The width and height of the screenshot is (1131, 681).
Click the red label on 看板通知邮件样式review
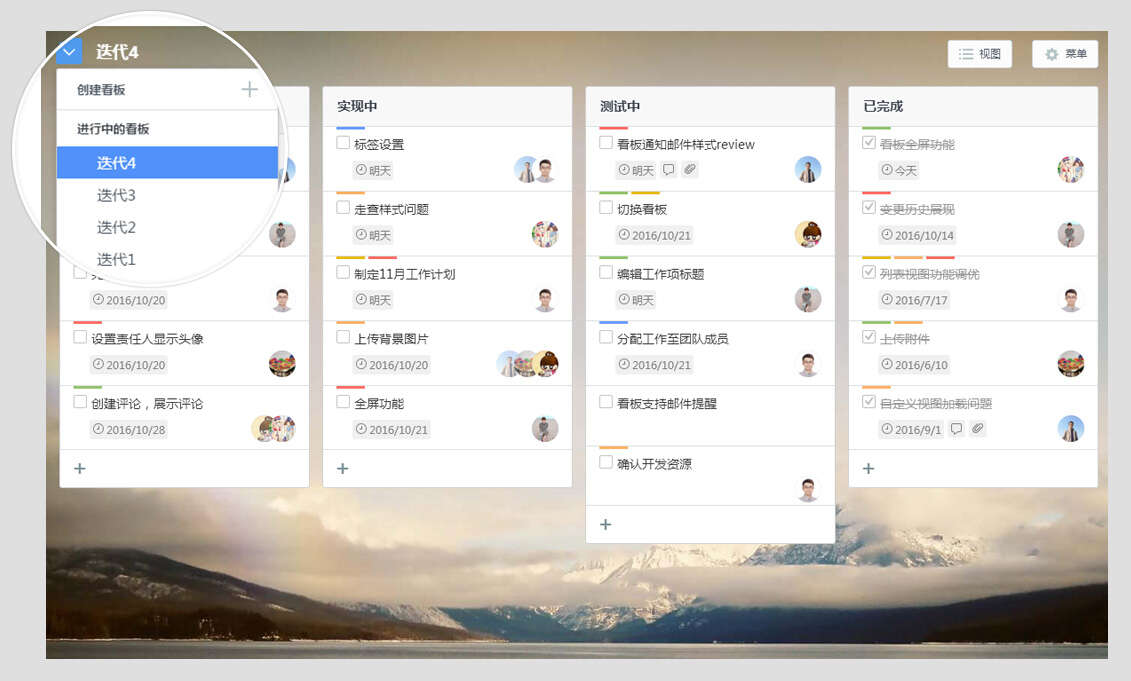614,128
